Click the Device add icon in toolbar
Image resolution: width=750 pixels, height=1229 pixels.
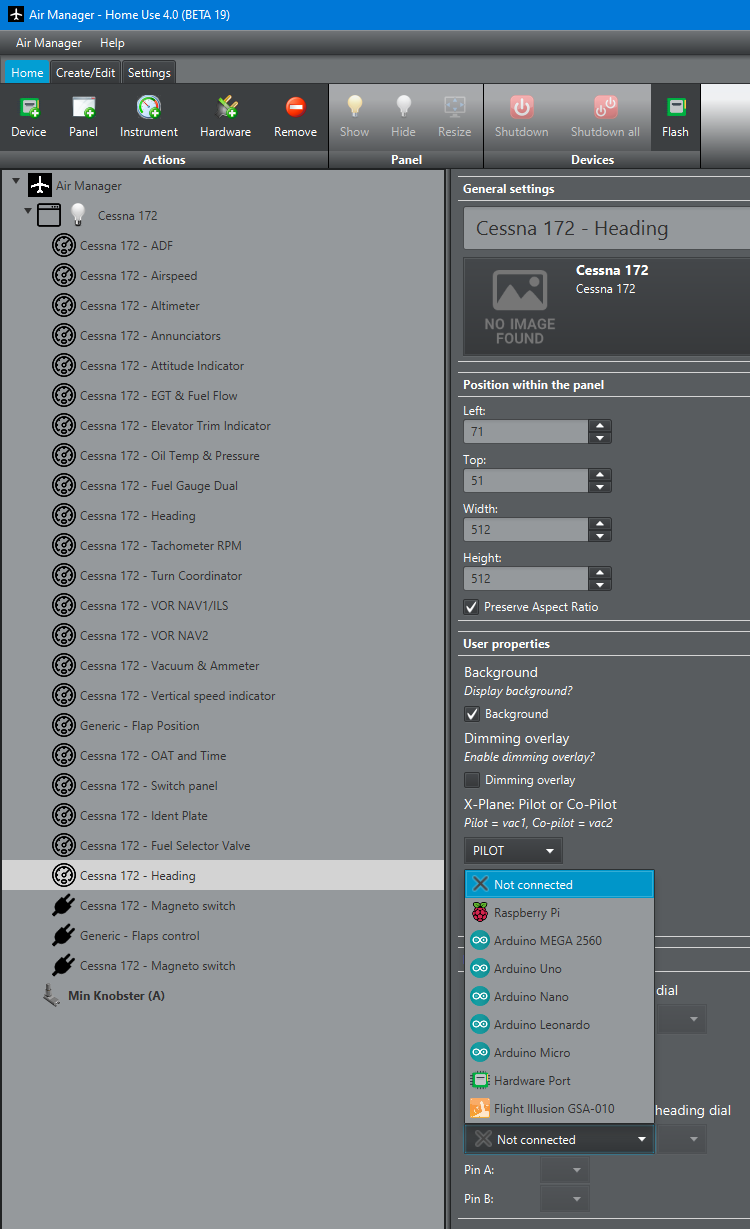(29, 108)
